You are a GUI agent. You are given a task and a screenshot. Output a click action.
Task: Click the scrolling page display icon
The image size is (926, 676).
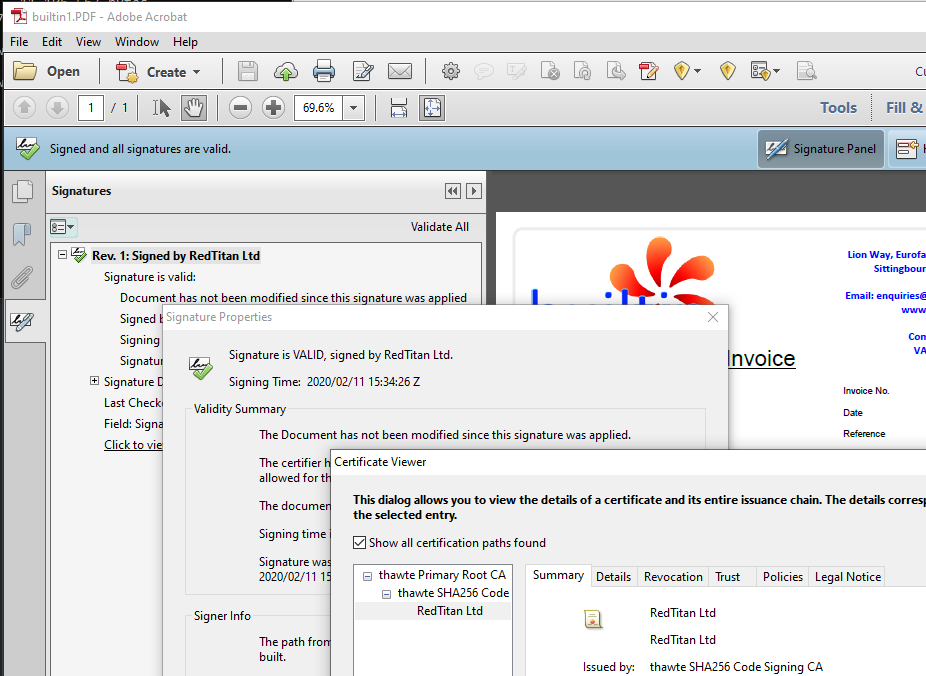(x=399, y=108)
